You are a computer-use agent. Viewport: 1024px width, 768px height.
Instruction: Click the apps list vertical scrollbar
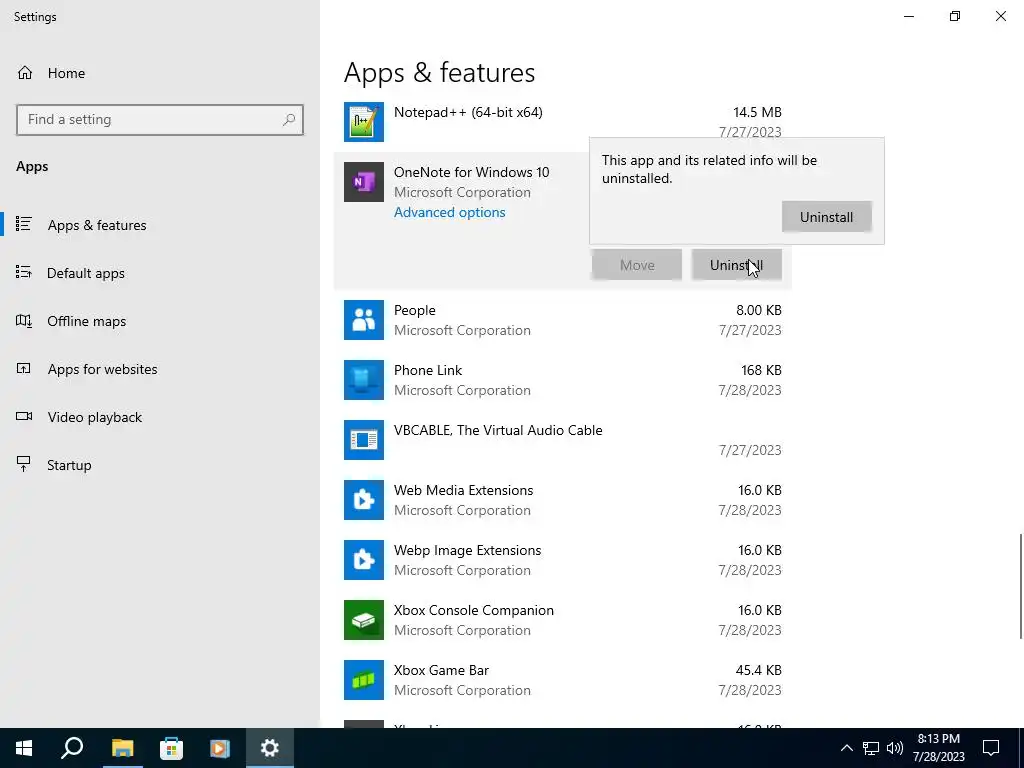tap(1019, 586)
